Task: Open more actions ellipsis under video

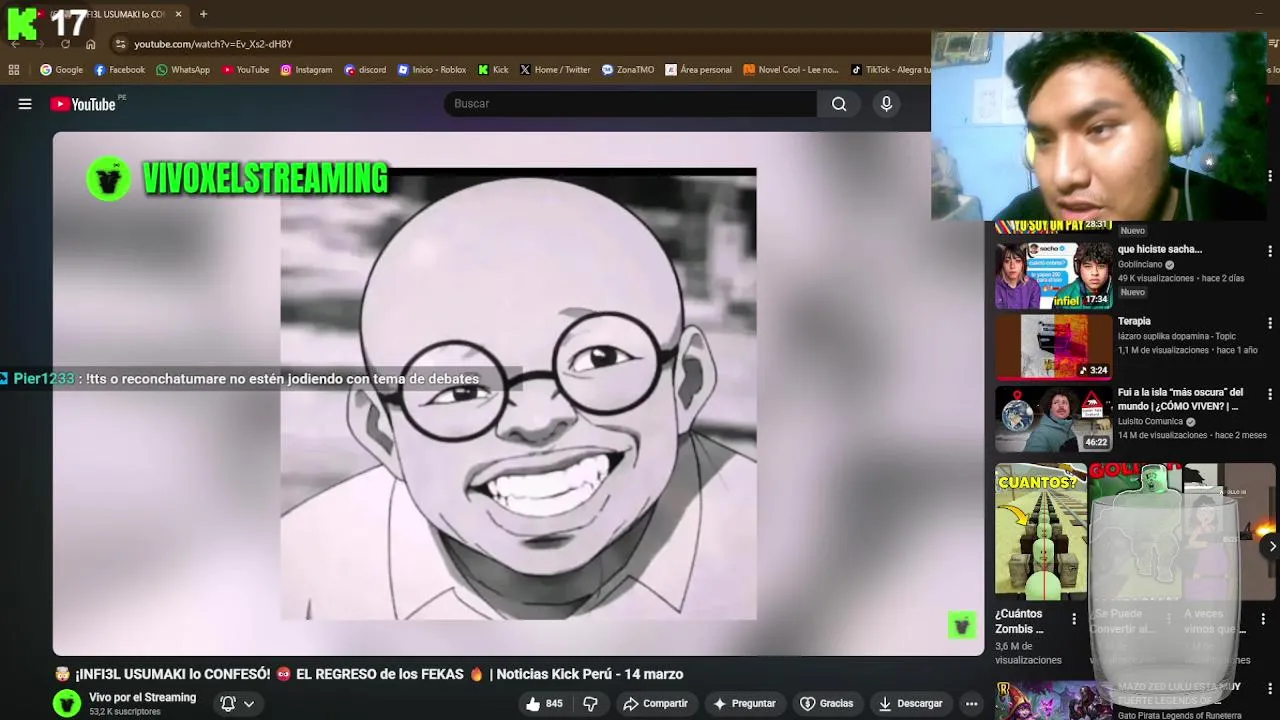Action: (971, 704)
